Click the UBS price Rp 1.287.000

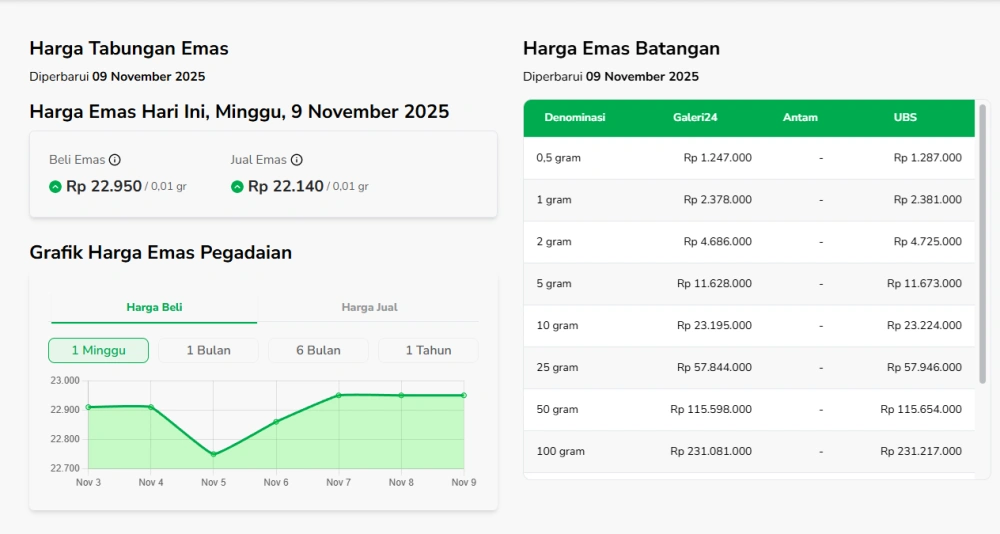point(927,158)
